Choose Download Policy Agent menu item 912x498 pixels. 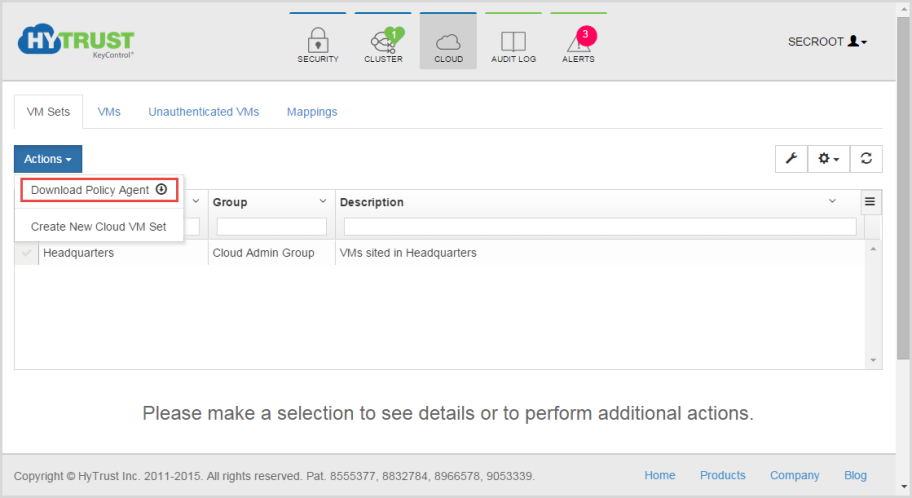point(99,190)
